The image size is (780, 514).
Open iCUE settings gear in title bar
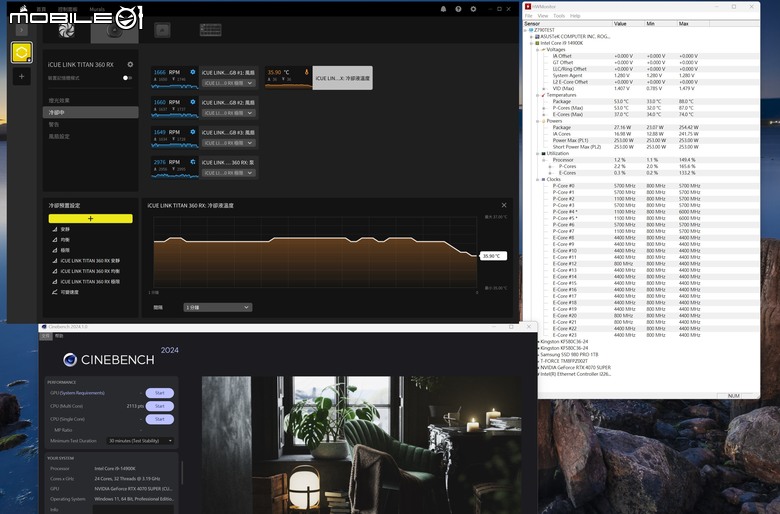tap(473, 9)
